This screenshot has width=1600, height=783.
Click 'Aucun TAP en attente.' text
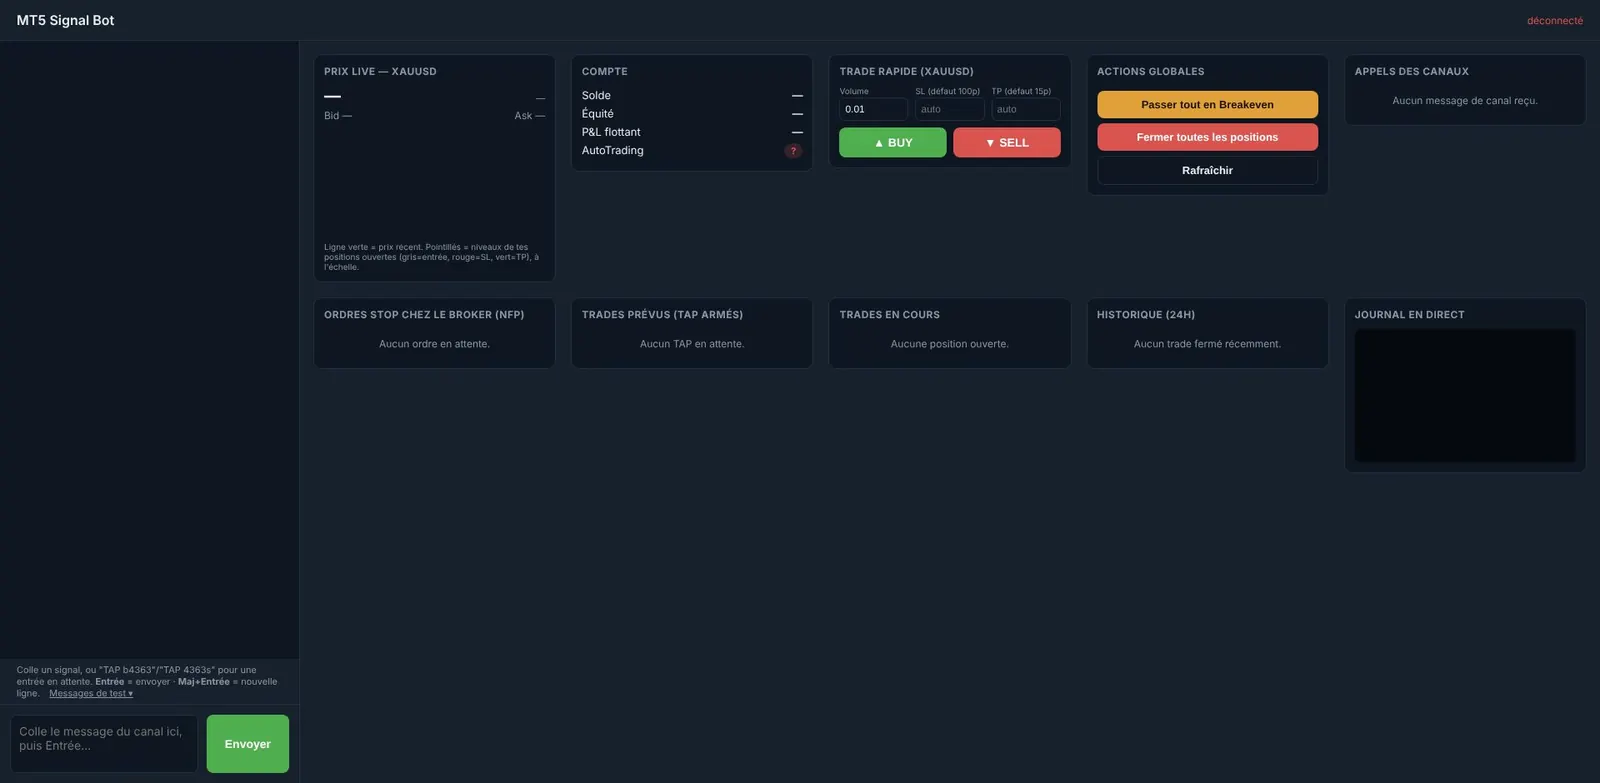[692, 344]
